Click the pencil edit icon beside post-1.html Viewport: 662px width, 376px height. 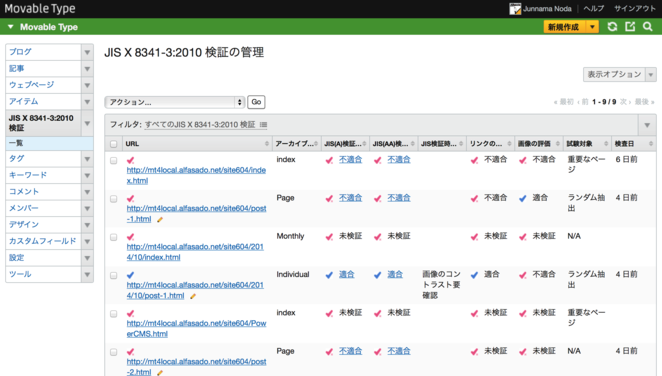(x=160, y=219)
